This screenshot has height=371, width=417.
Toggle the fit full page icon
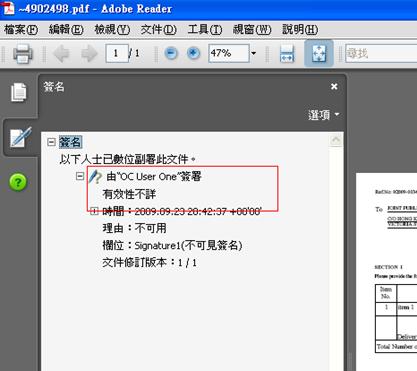319,53
